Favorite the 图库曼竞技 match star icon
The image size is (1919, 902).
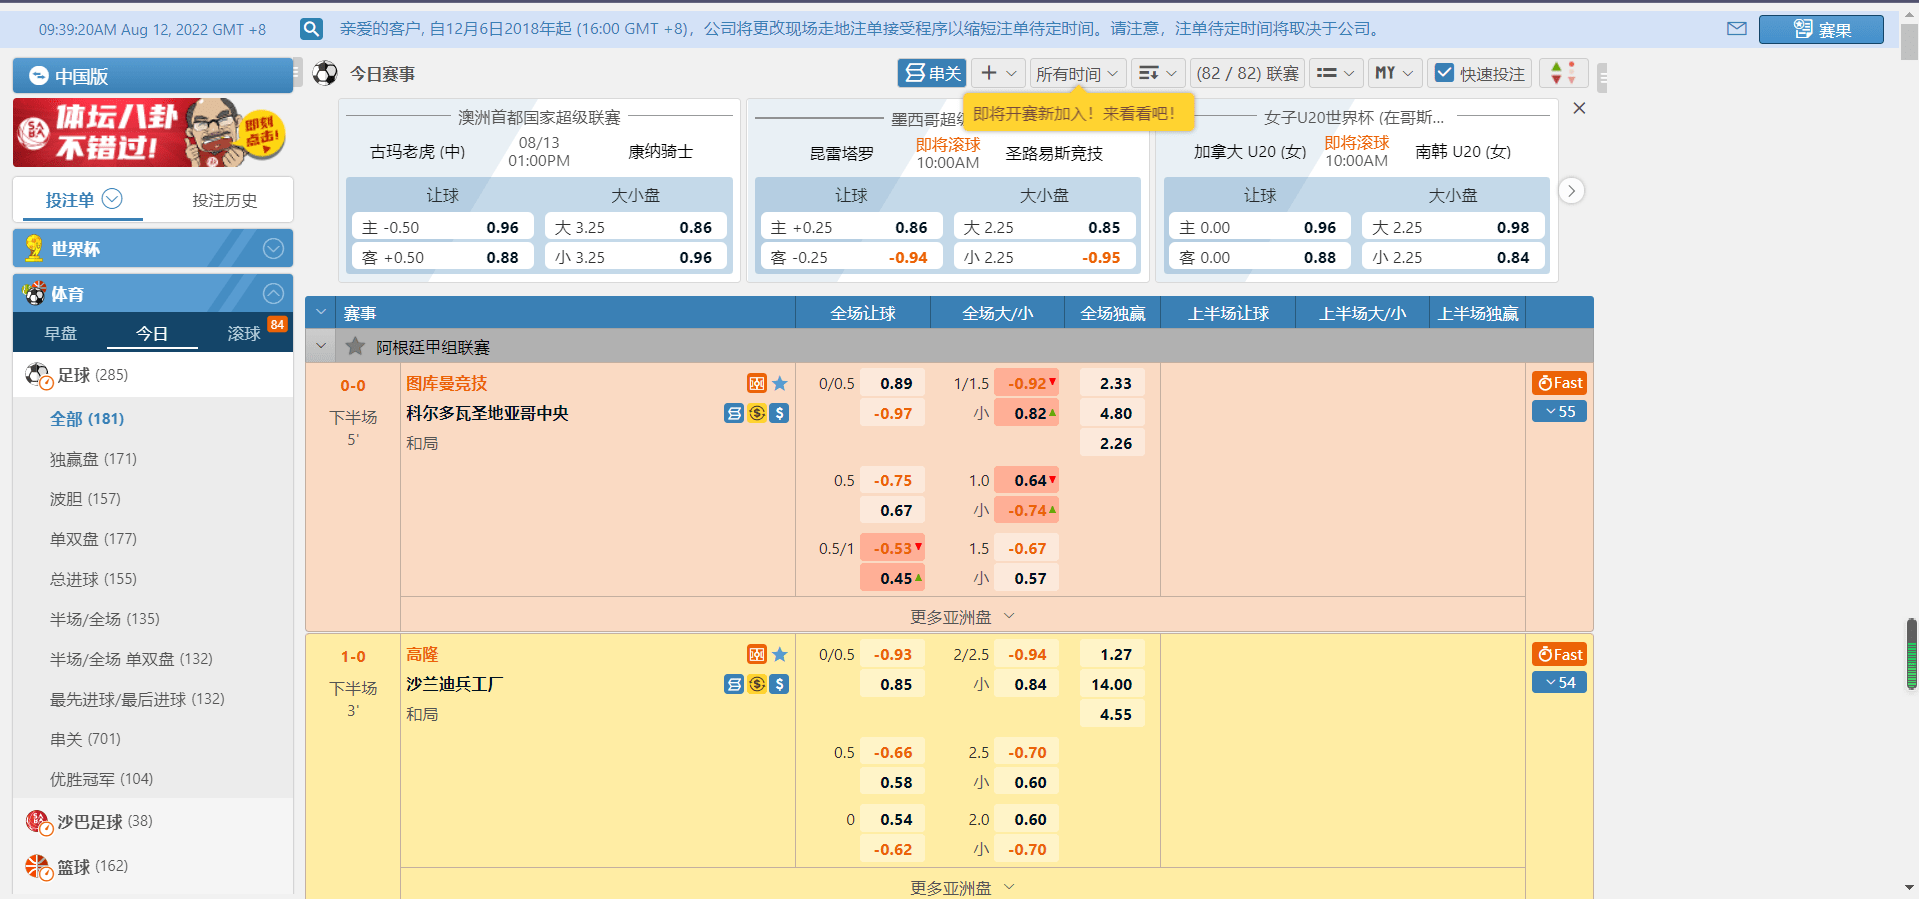pos(780,384)
